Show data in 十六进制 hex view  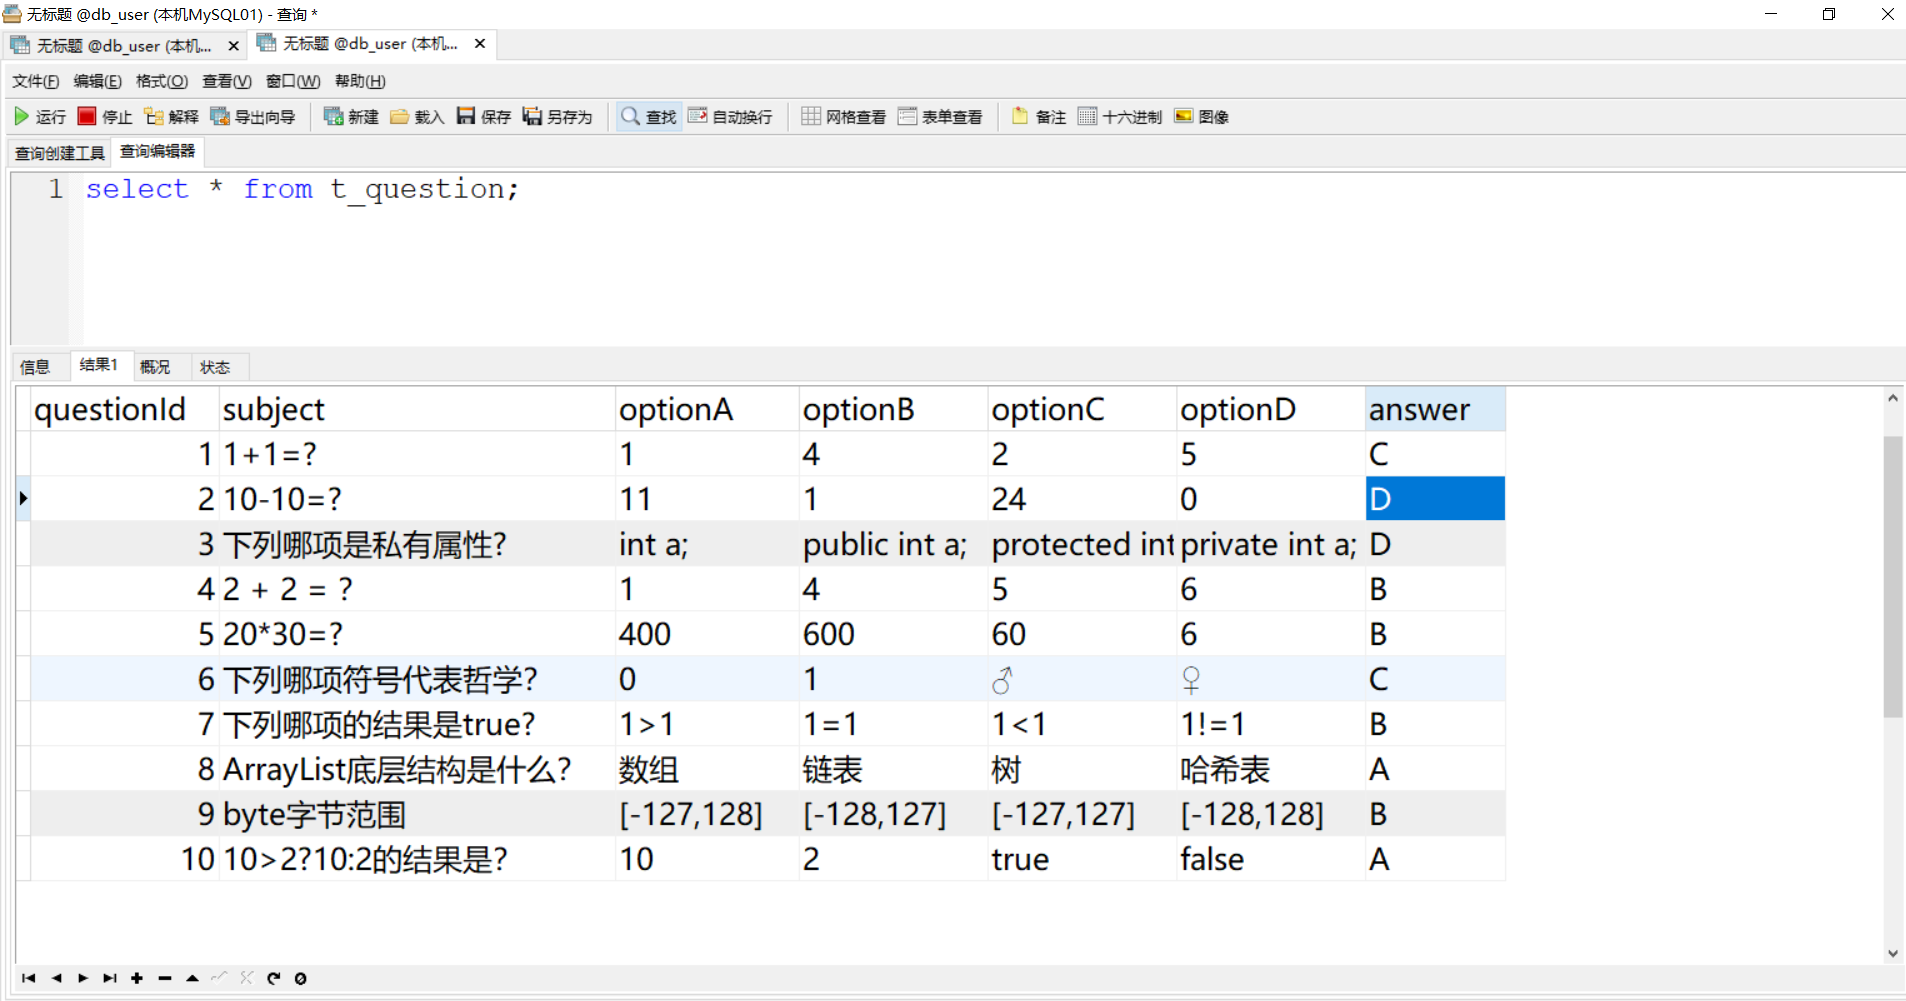point(1120,117)
